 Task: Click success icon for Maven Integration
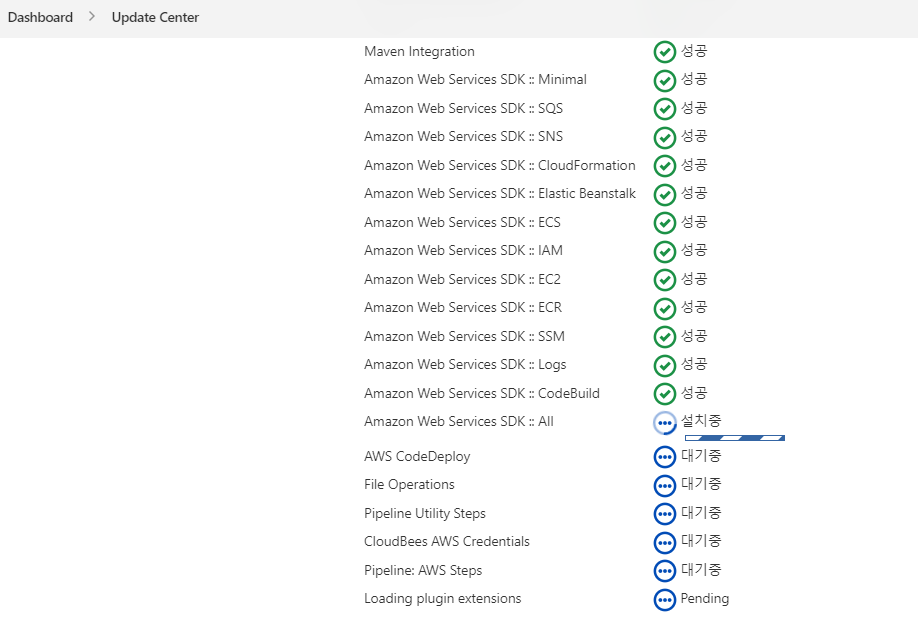[x=664, y=52]
